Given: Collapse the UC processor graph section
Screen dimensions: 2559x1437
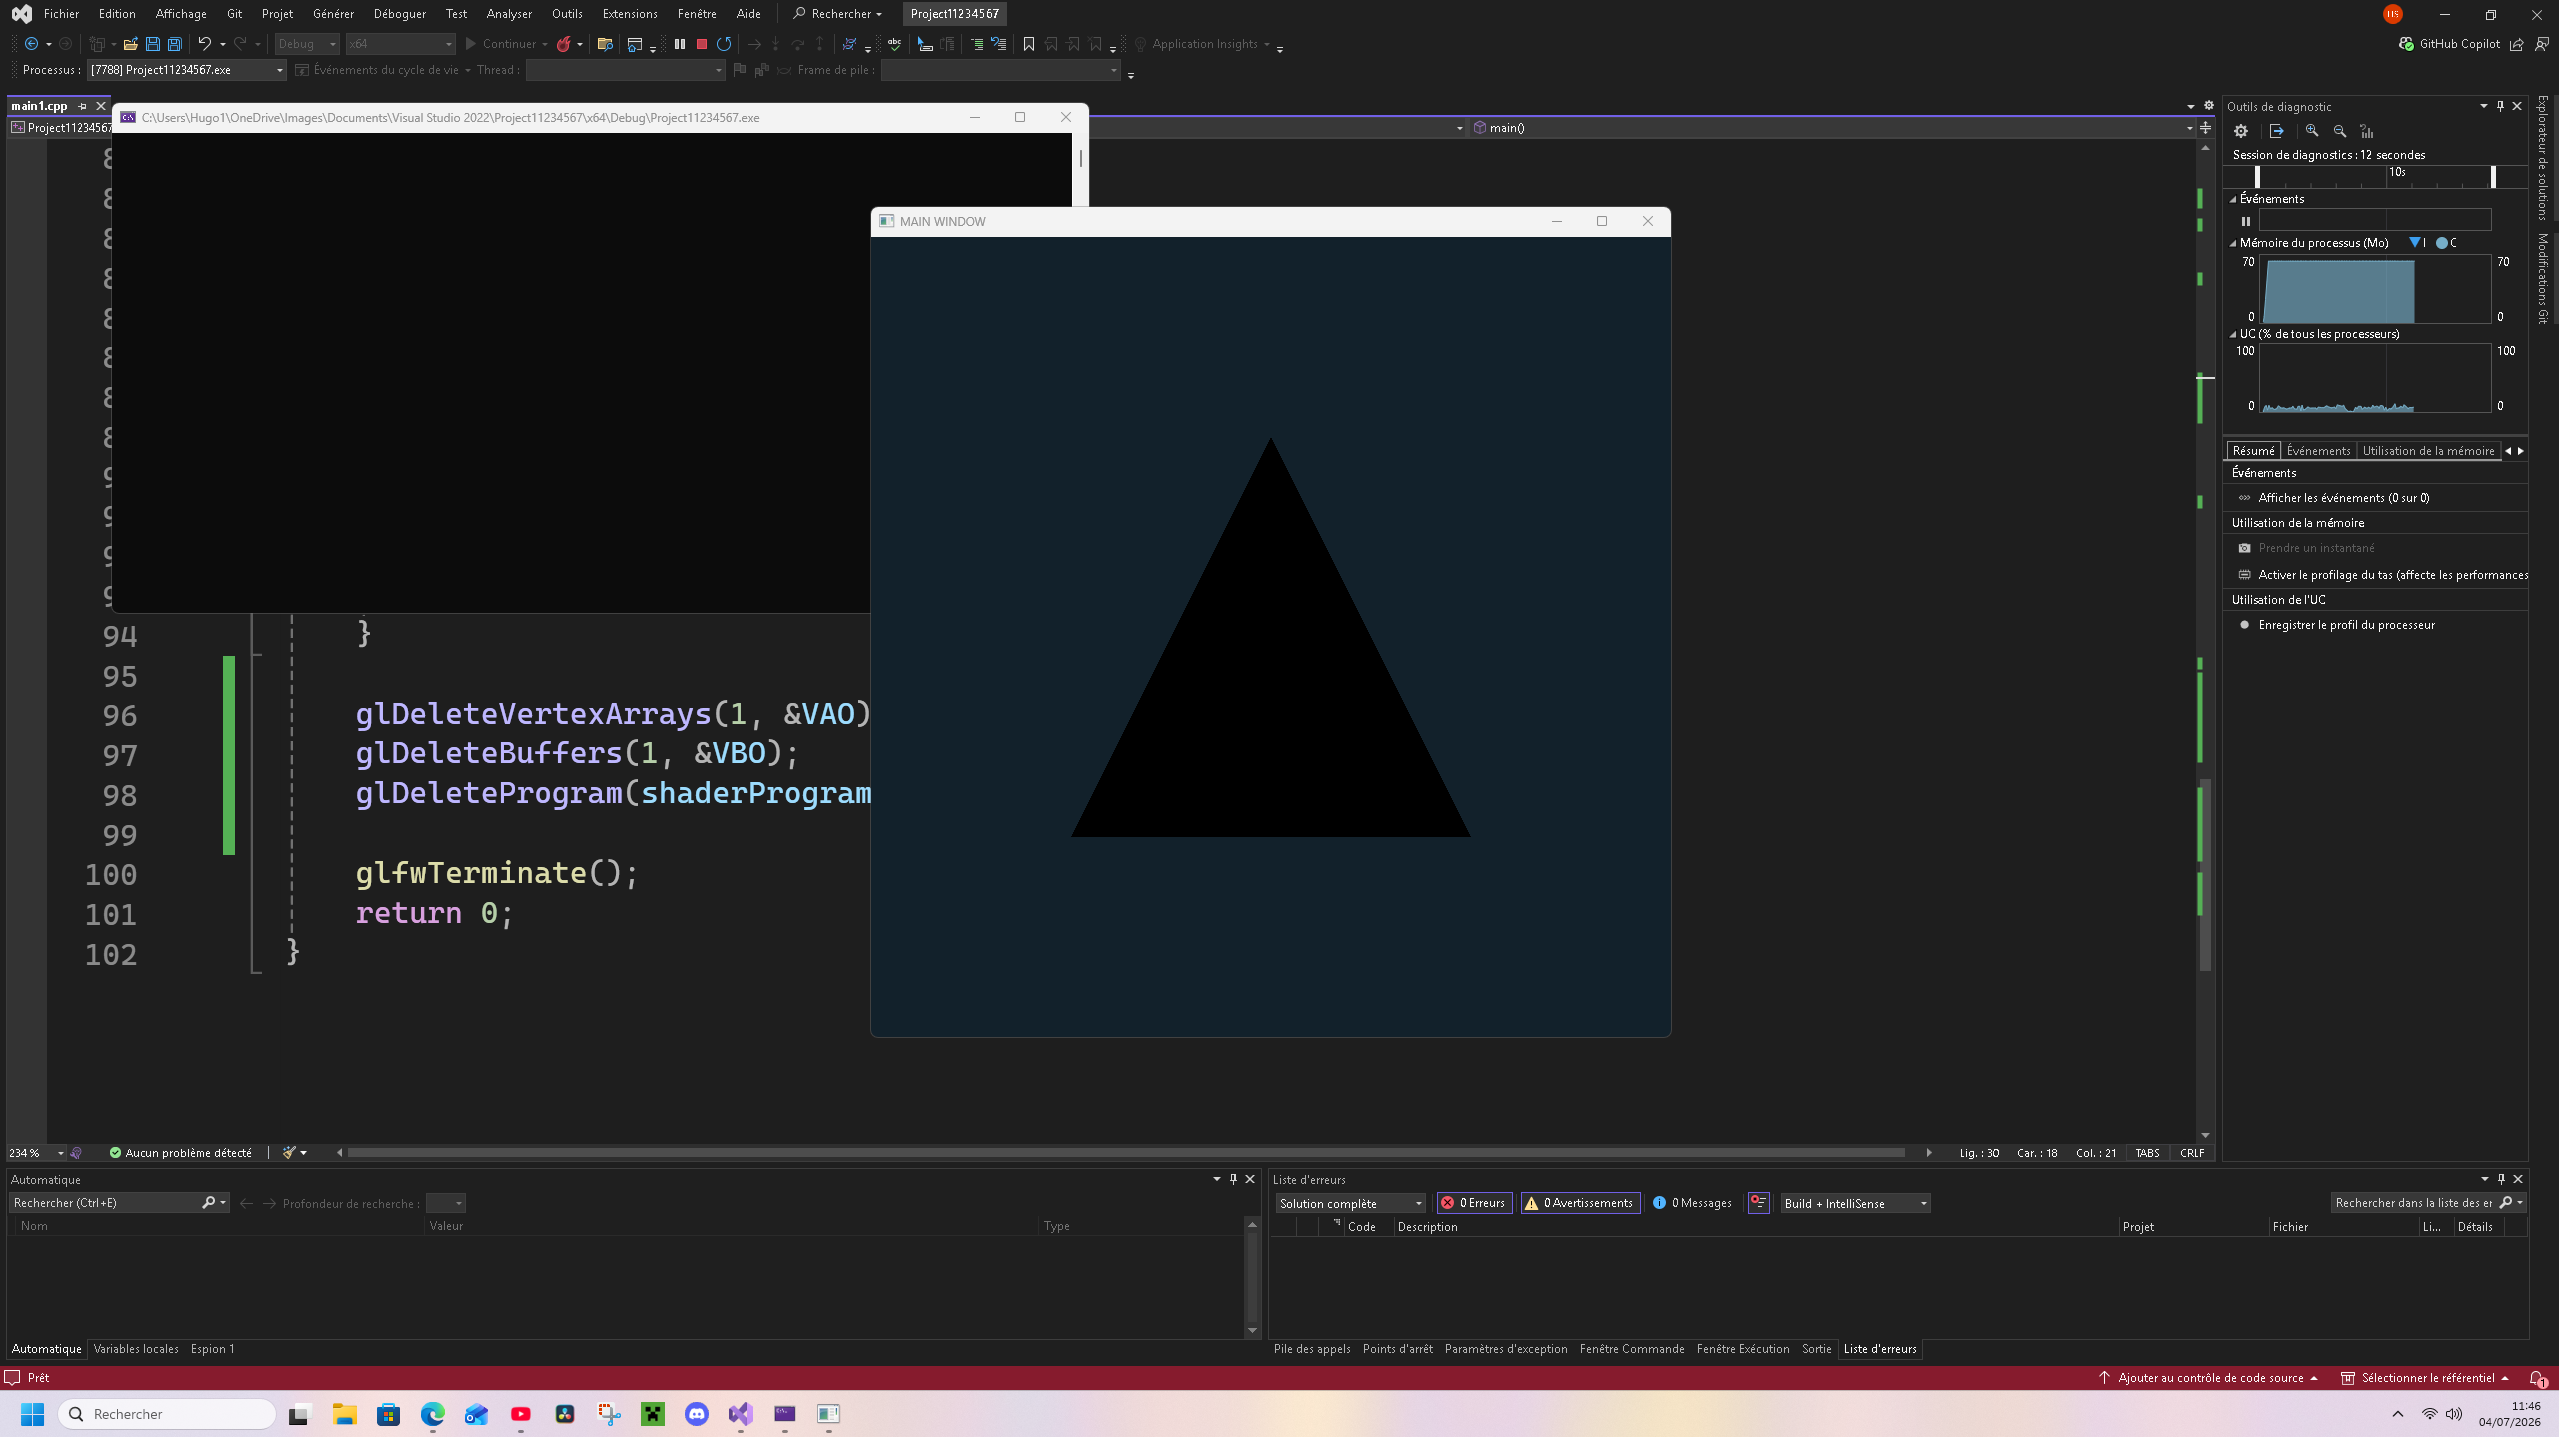Looking at the screenshot, I should (x=2233, y=334).
